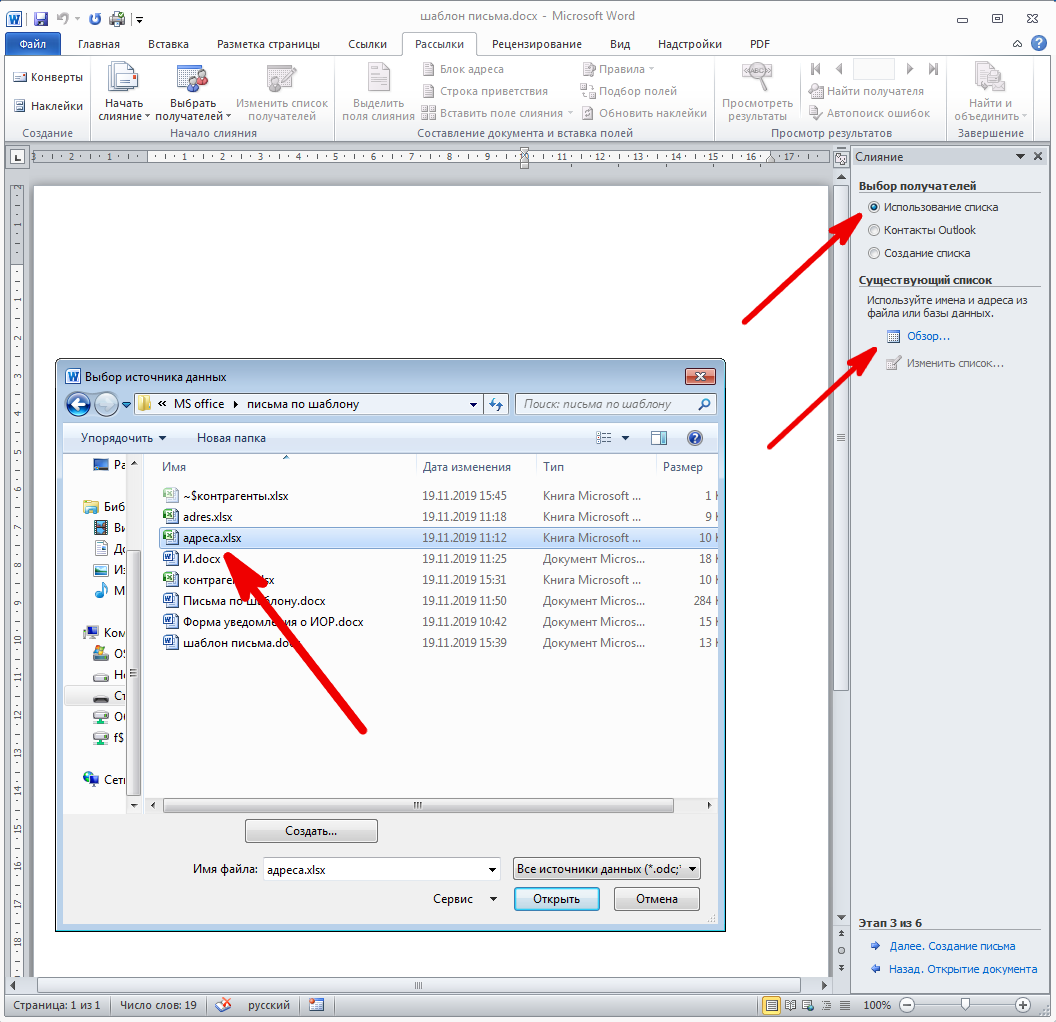
Task: Switch to the Рецензирование tab
Action: click(537, 44)
